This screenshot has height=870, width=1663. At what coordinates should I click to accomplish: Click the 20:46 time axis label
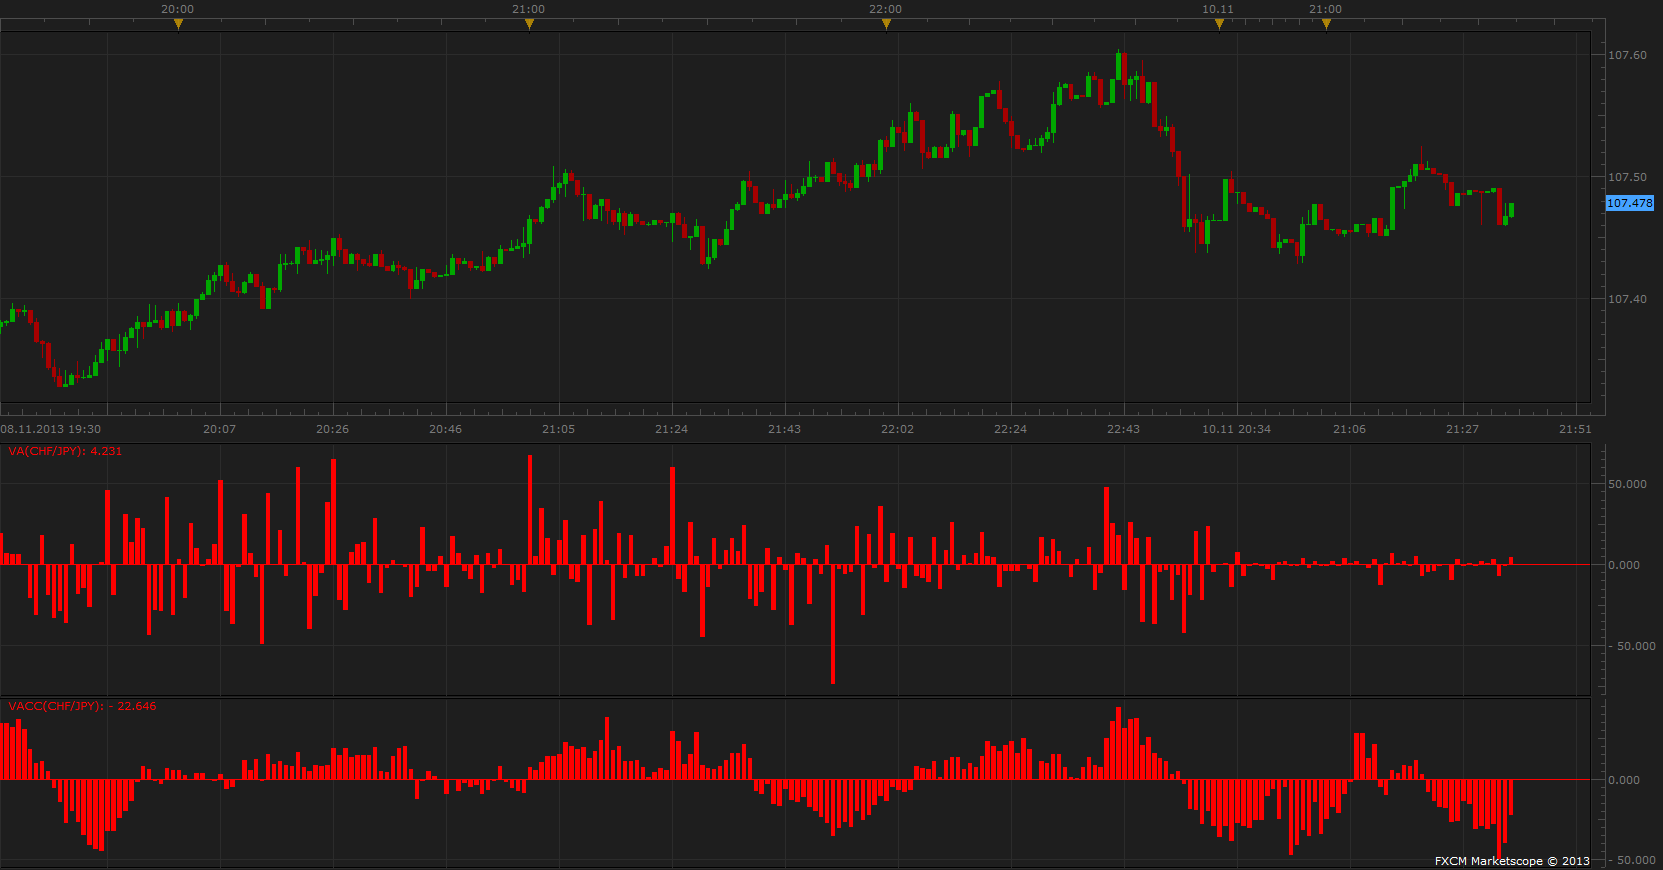(446, 429)
